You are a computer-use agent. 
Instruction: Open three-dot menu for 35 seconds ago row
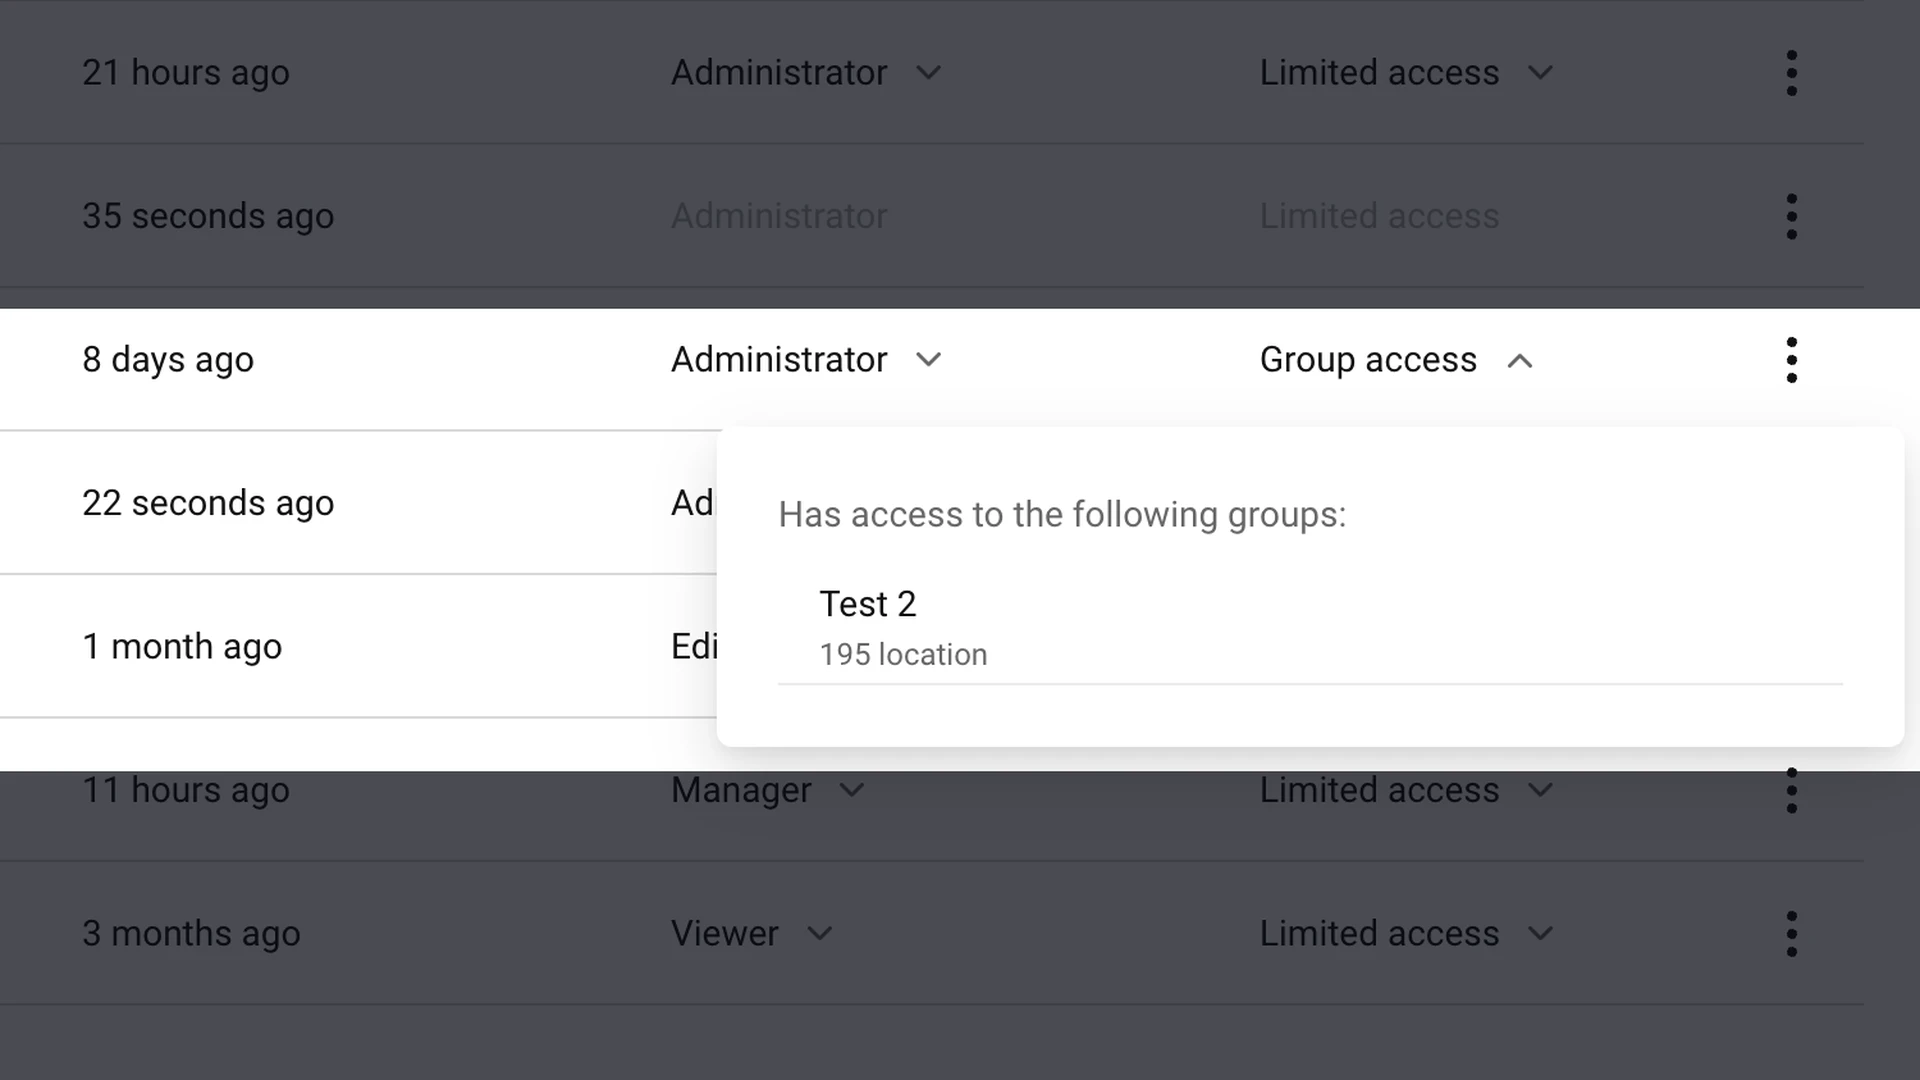(1791, 216)
